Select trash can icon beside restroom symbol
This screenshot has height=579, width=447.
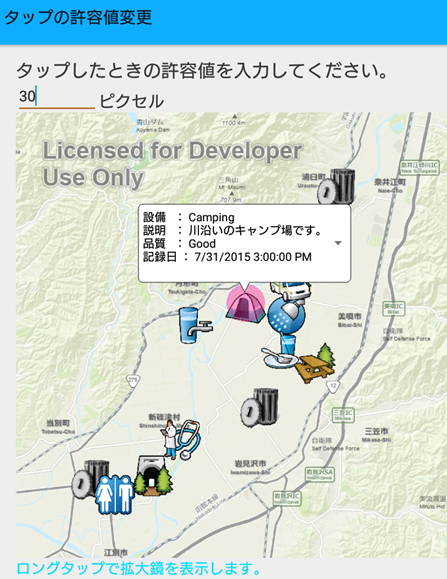click(90, 480)
